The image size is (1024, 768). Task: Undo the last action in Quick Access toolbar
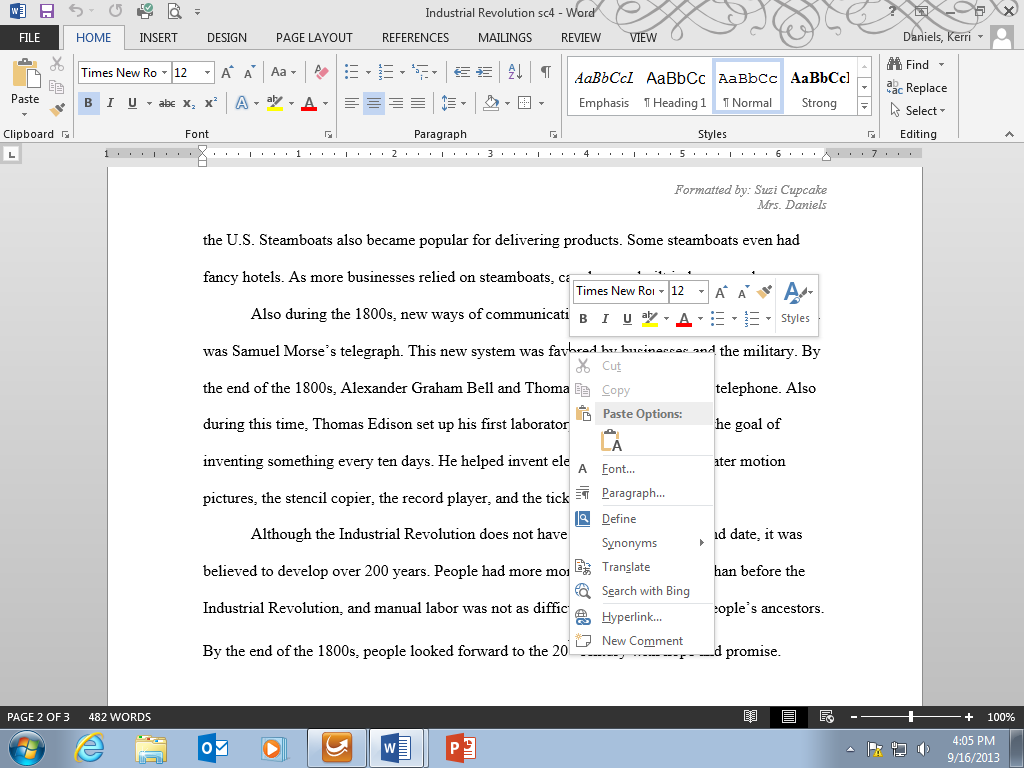pos(76,11)
